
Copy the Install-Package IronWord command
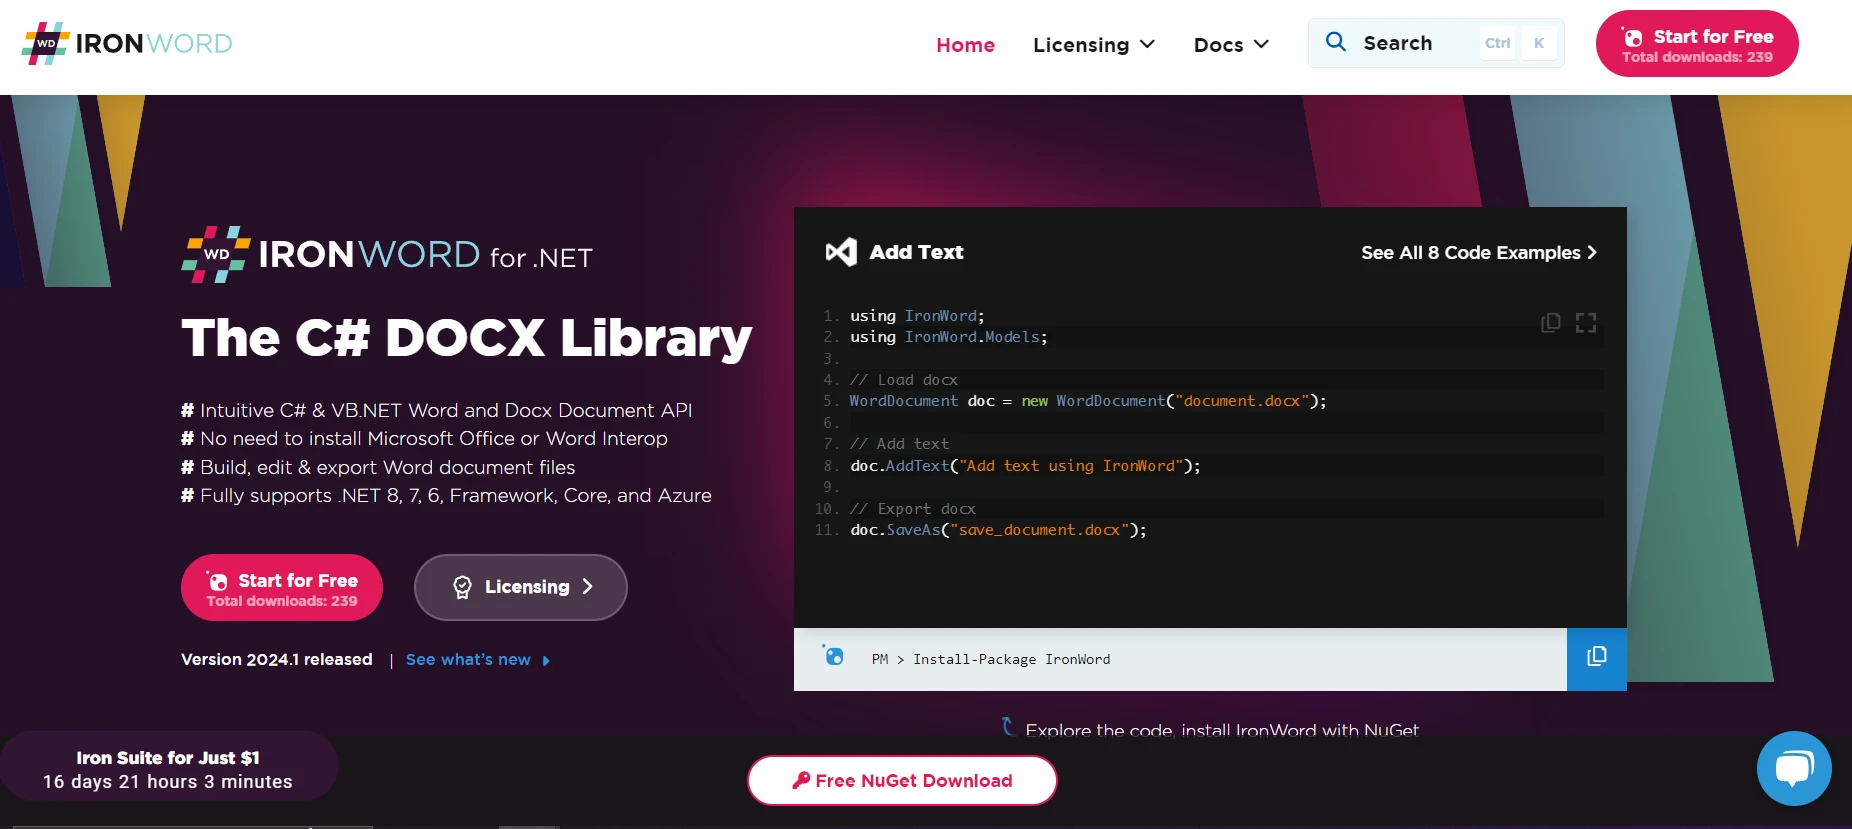1596,658
